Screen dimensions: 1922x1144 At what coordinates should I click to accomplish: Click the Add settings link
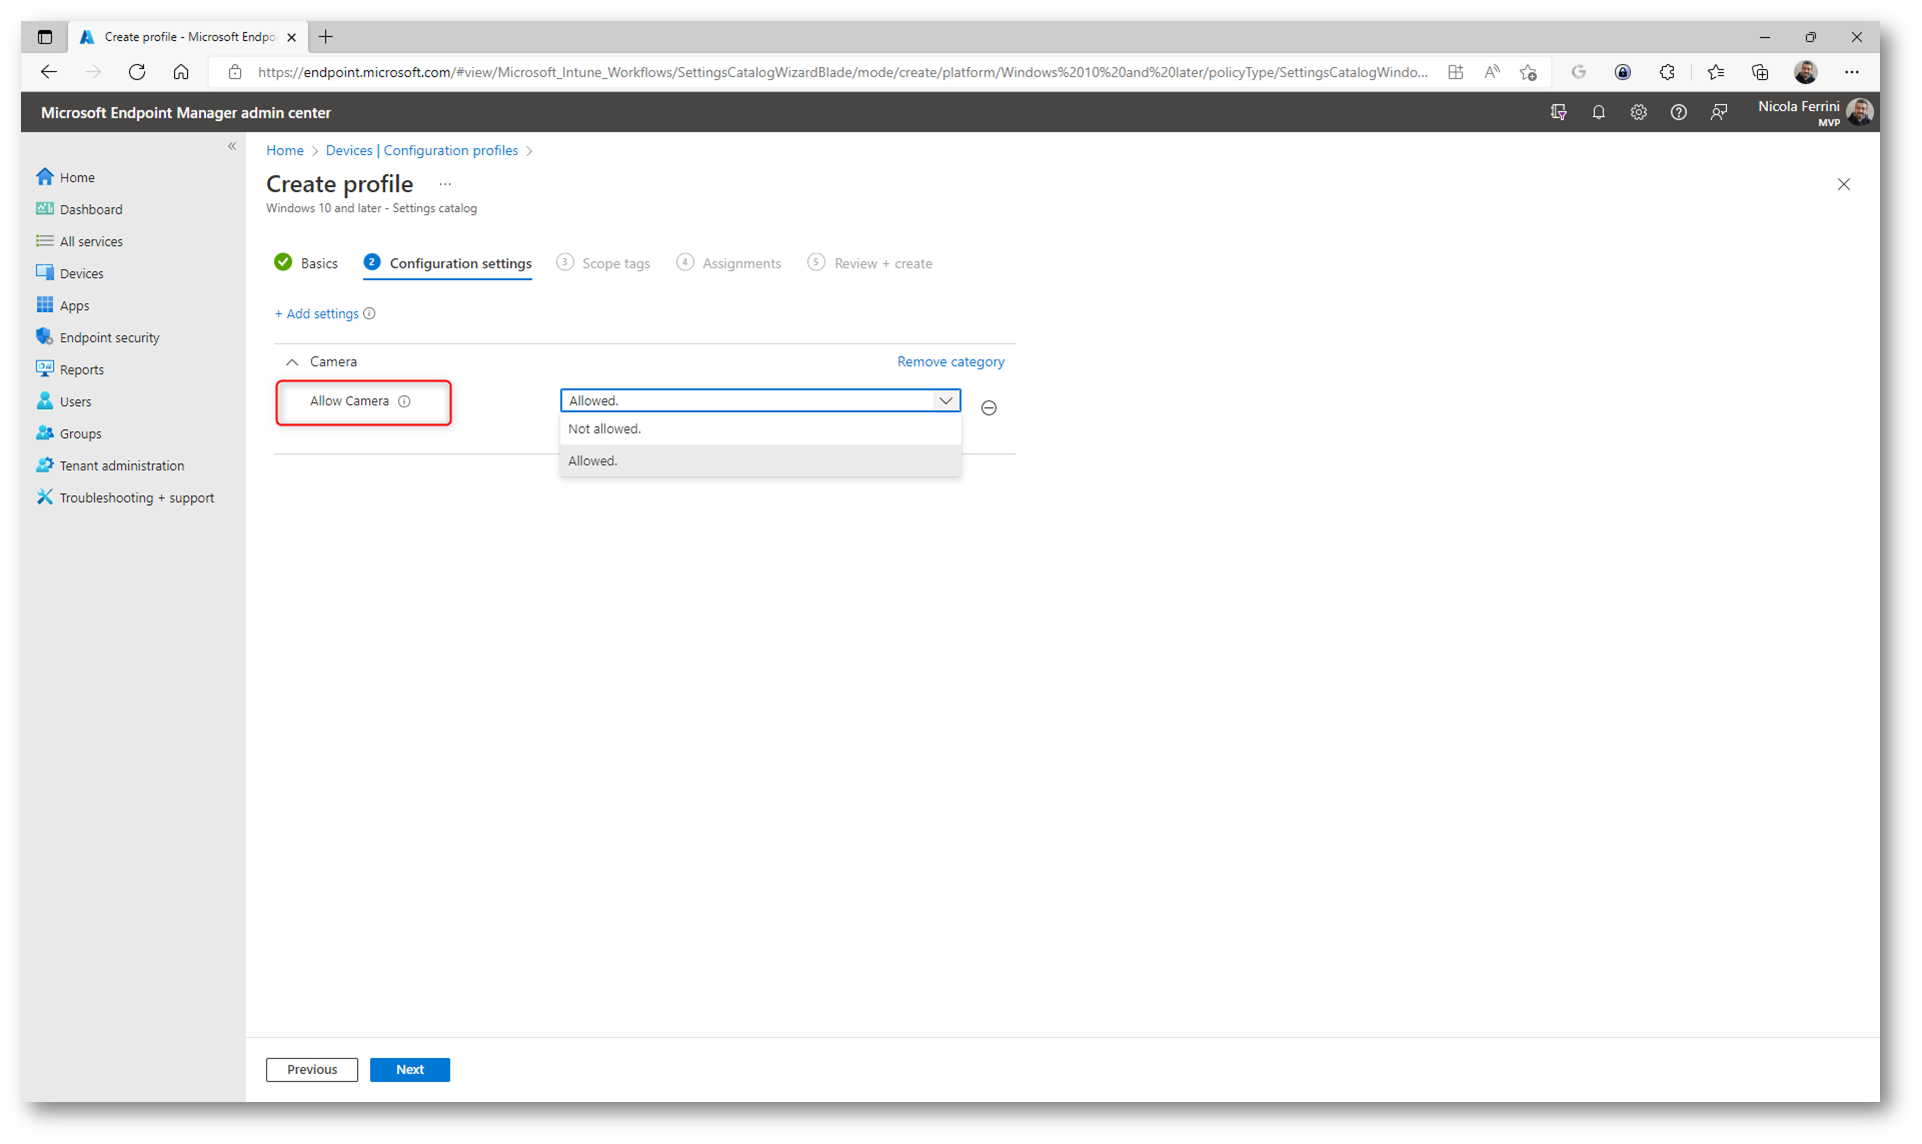(317, 314)
